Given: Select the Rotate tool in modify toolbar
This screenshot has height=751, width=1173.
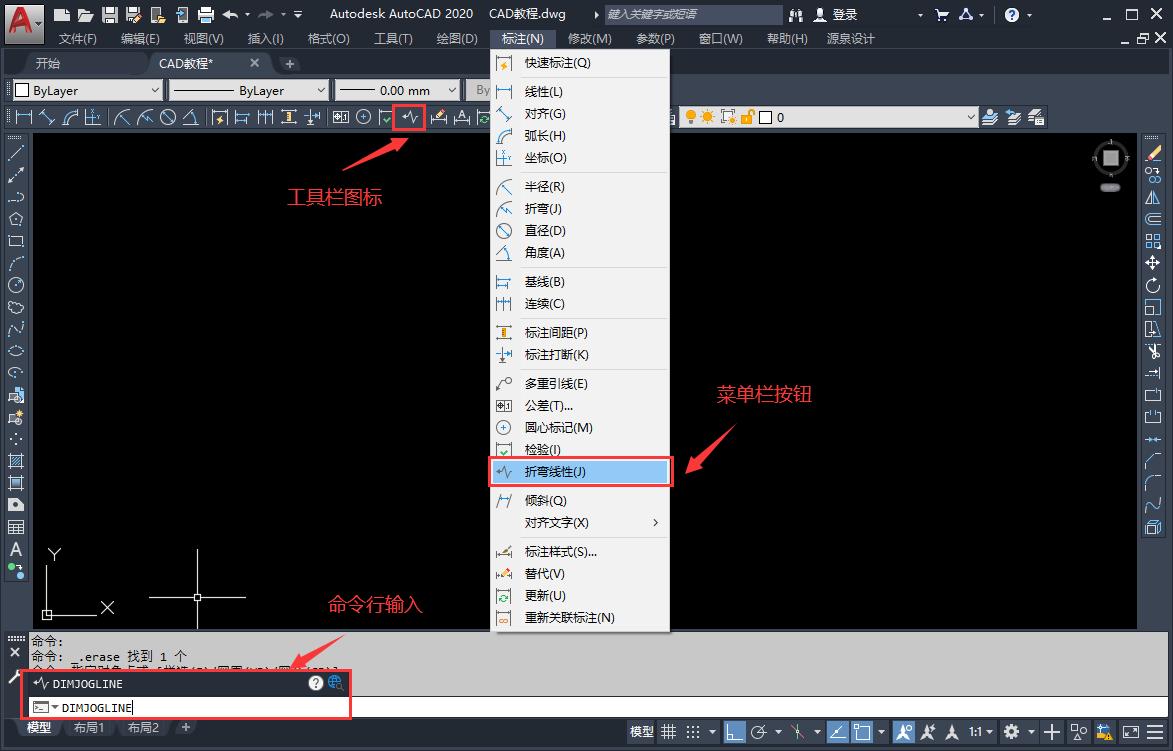Looking at the screenshot, I should [x=1153, y=285].
